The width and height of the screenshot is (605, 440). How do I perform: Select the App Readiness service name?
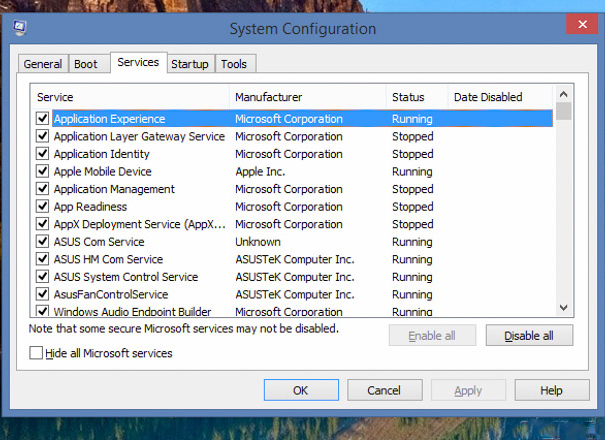tap(90, 206)
